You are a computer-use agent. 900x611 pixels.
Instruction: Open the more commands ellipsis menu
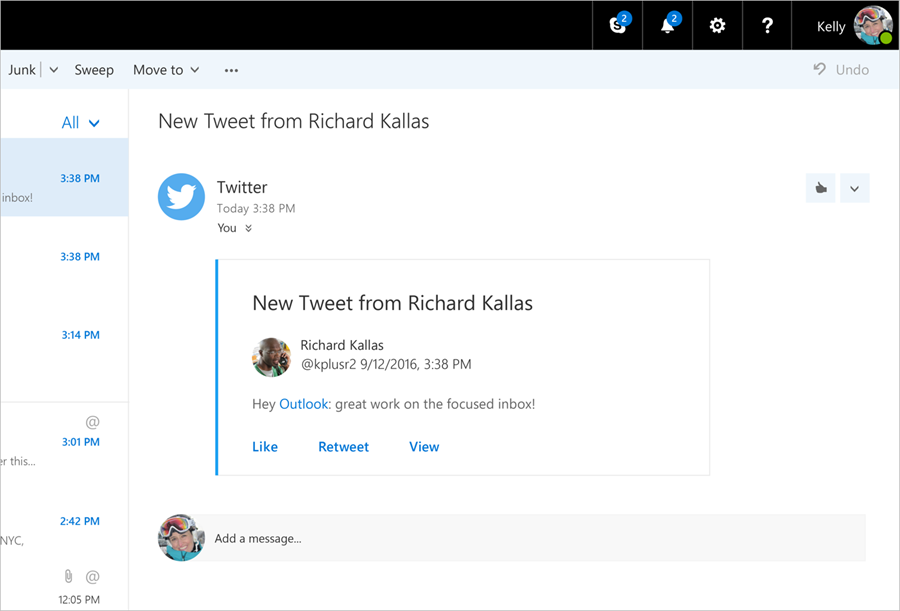[231, 70]
